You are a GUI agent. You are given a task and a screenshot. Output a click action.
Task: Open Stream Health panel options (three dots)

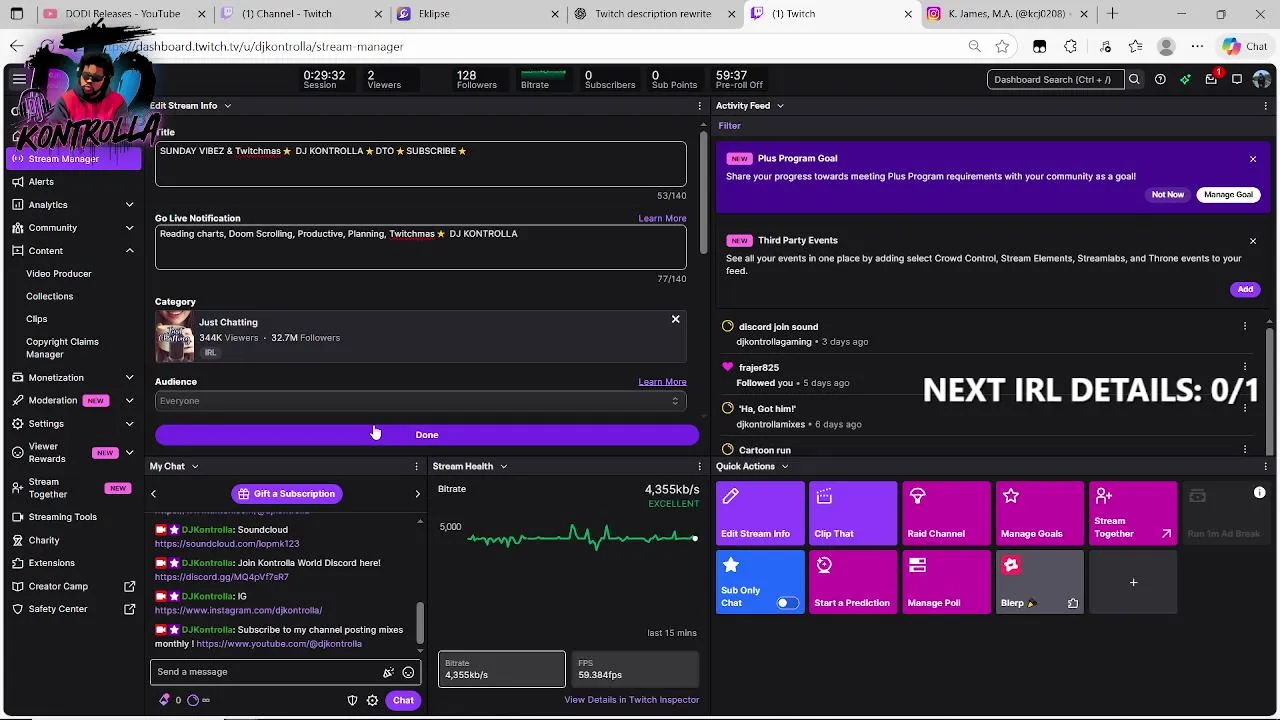[x=700, y=466]
